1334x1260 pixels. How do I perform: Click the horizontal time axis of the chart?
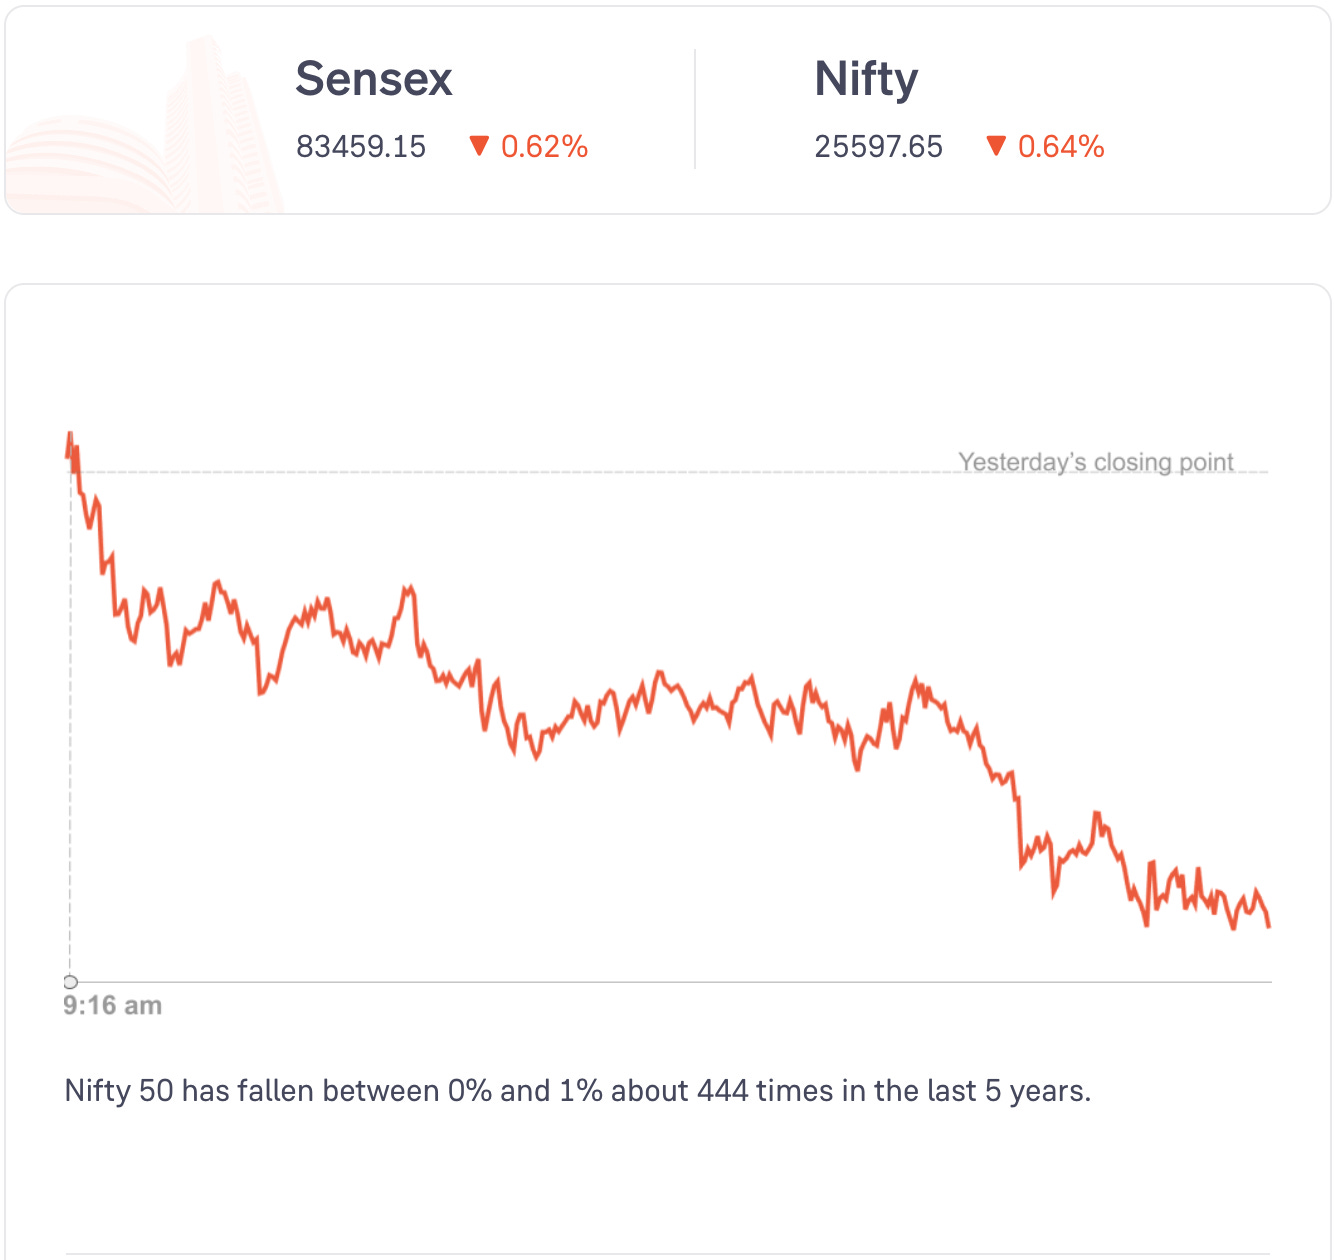click(x=670, y=982)
